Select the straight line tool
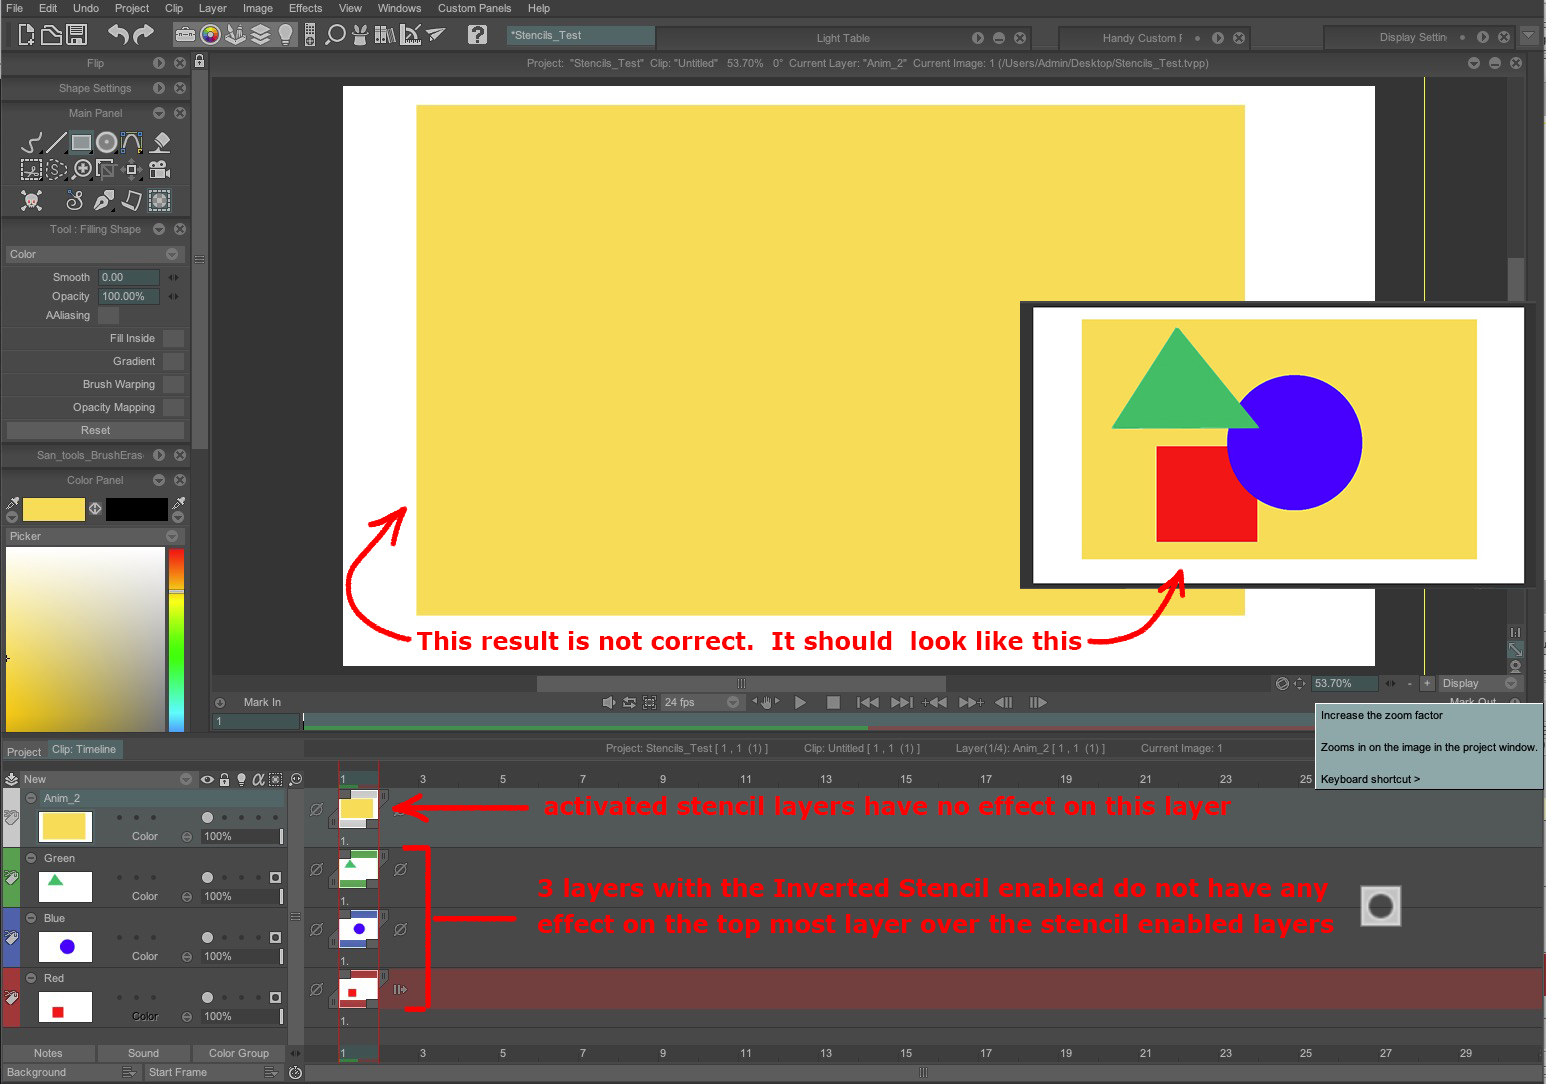 (57, 143)
